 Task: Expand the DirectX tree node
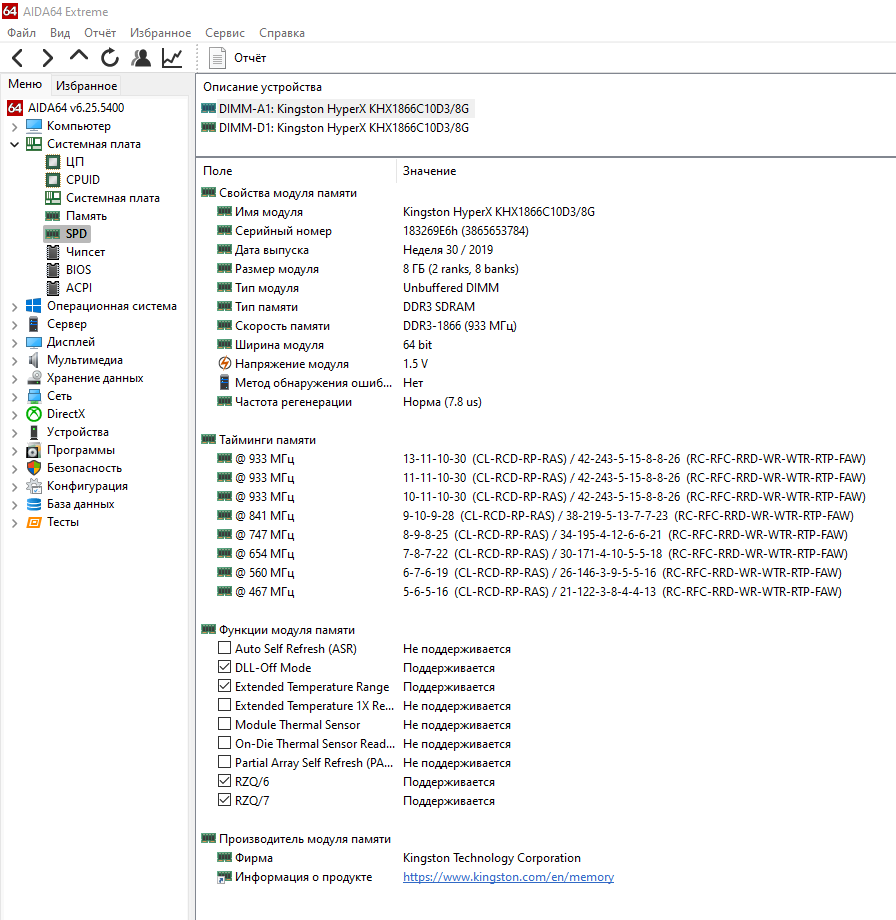(15, 414)
